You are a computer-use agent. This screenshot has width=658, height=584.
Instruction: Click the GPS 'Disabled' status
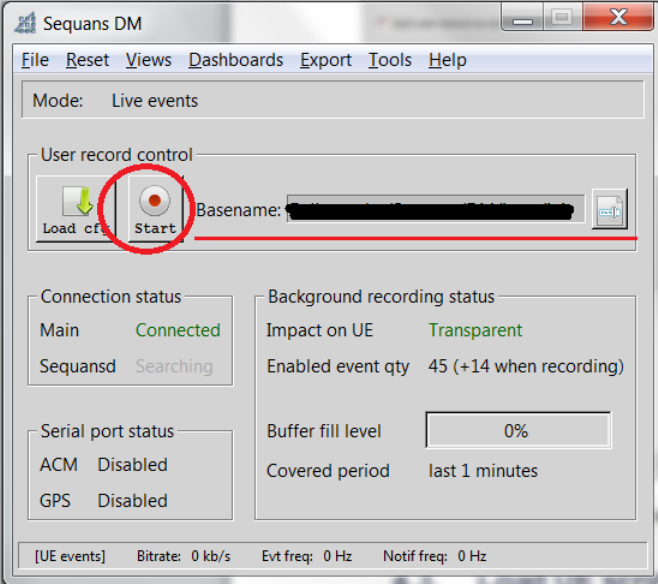[x=133, y=501]
